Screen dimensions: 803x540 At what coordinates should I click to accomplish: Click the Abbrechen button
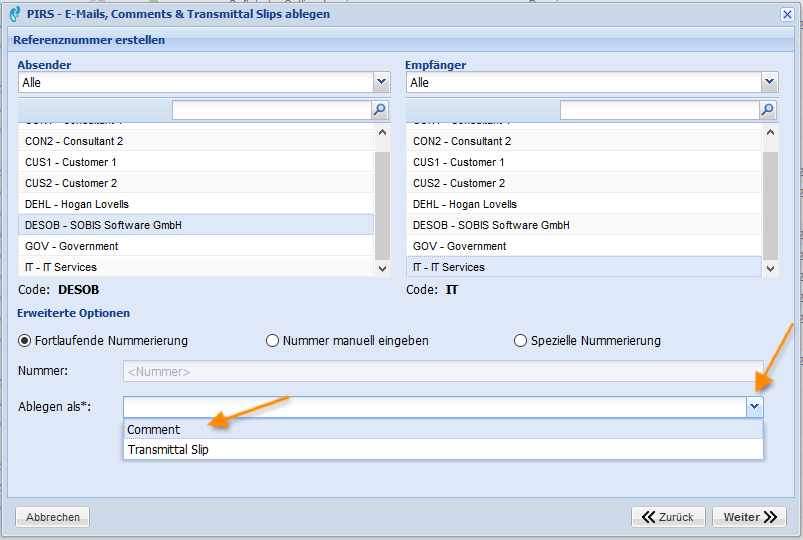53,517
